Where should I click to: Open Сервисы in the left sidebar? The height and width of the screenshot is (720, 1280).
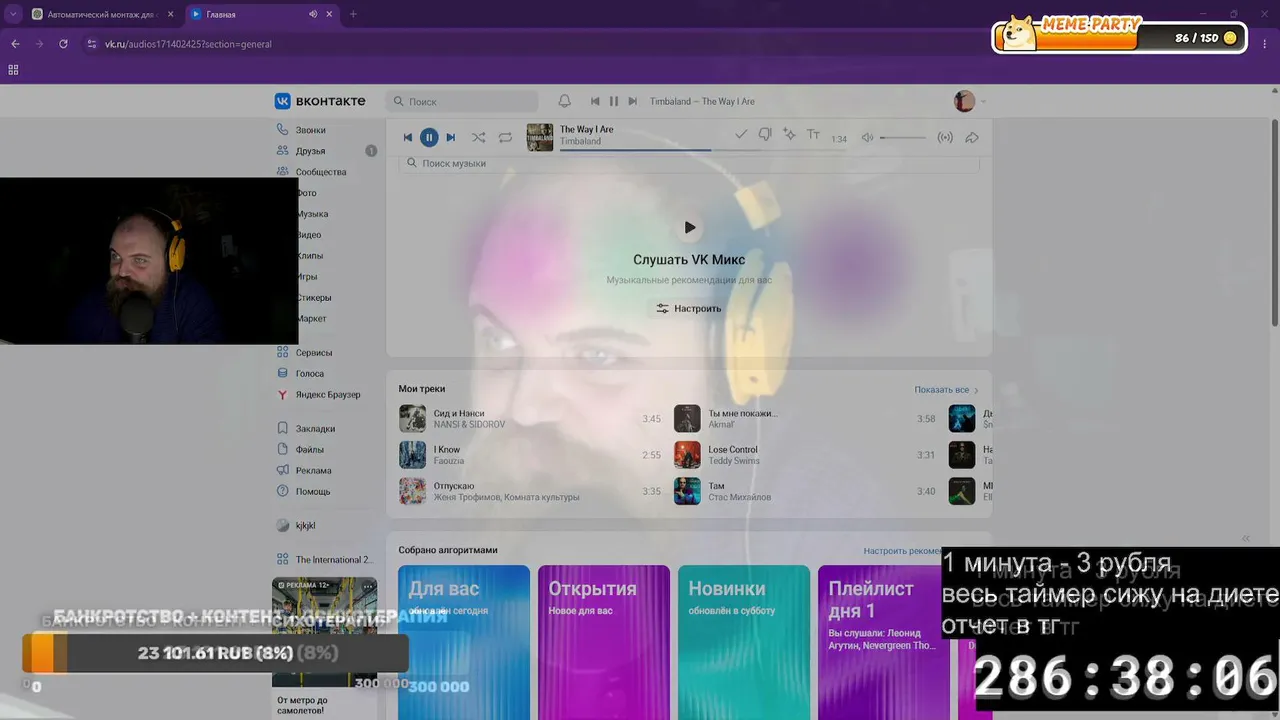tap(314, 353)
